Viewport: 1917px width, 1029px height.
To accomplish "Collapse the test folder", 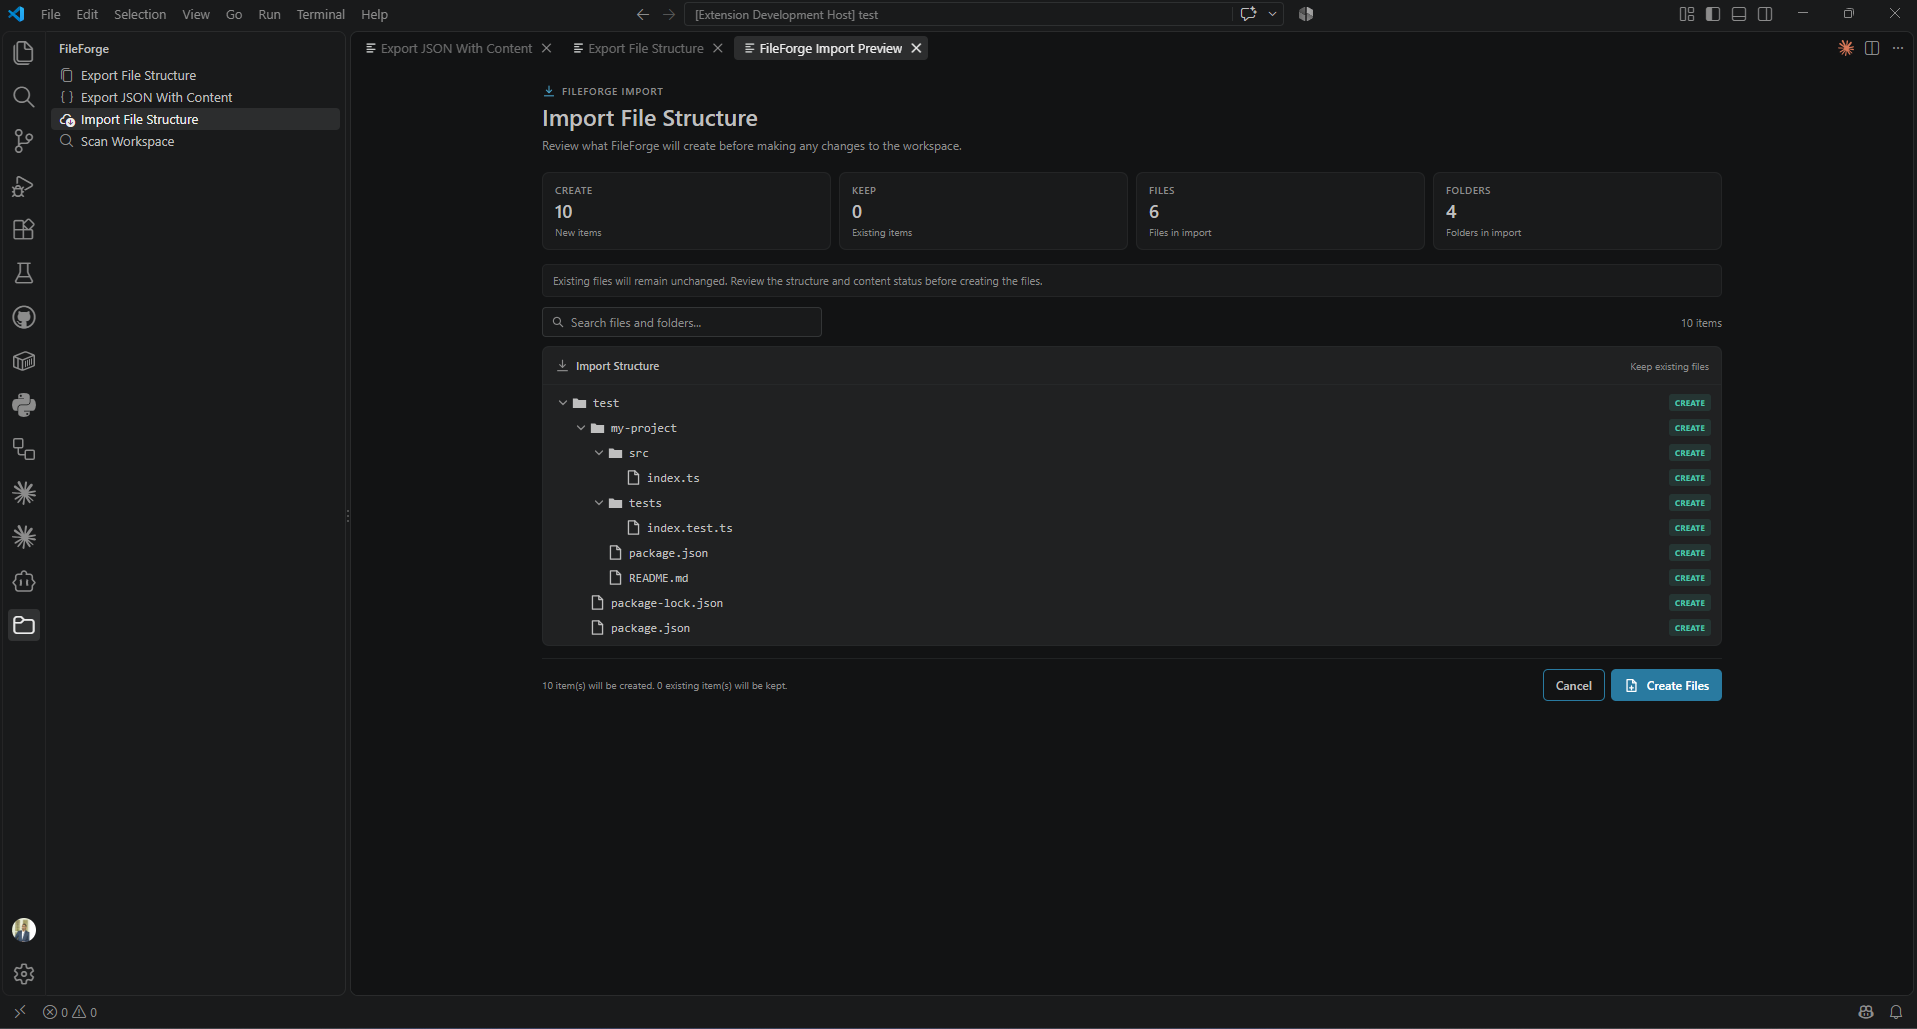I will click(x=563, y=403).
